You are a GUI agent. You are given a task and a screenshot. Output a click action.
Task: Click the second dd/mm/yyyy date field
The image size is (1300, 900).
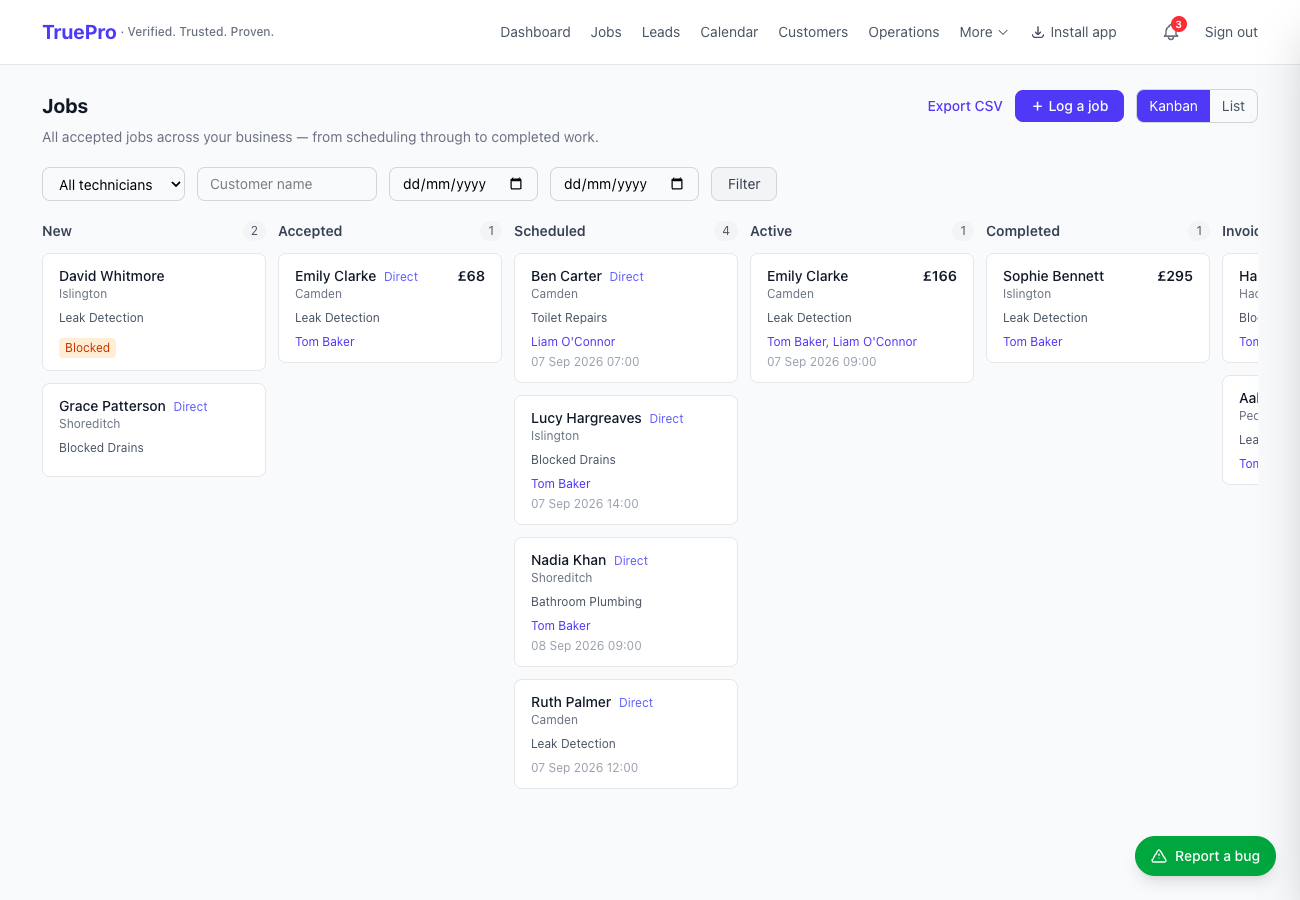(x=624, y=184)
